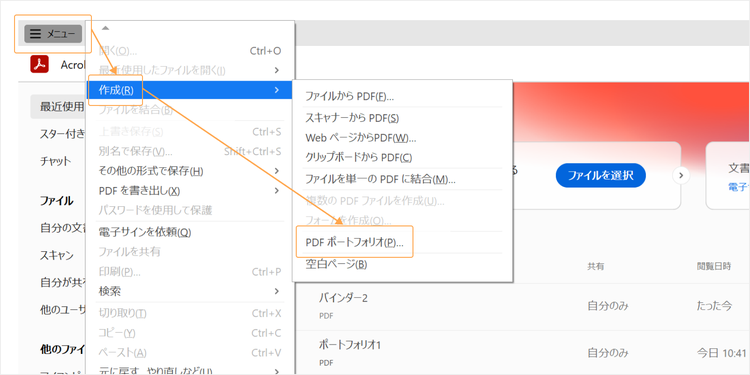Image resolution: width=750 pixels, height=375 pixels.
Task: Click たった今 timestamp of バインダー2
Action: click(x=715, y=306)
